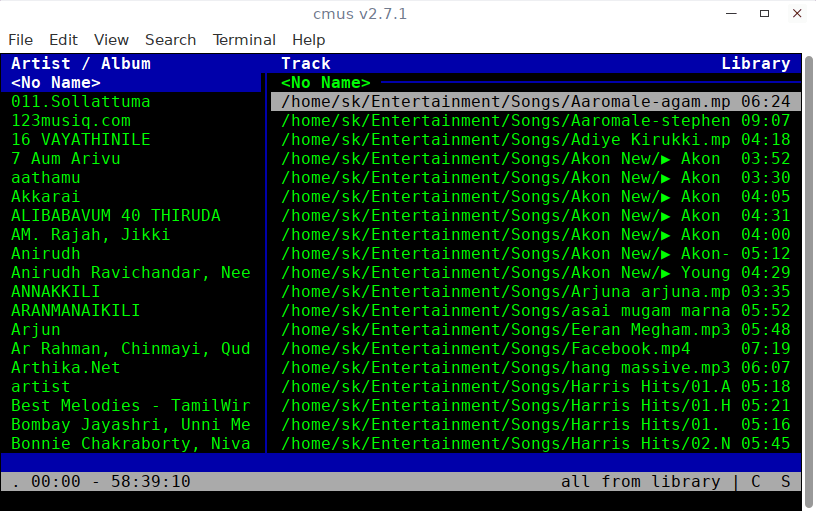Select Akon New track lasting 04:05

click(x=536, y=197)
